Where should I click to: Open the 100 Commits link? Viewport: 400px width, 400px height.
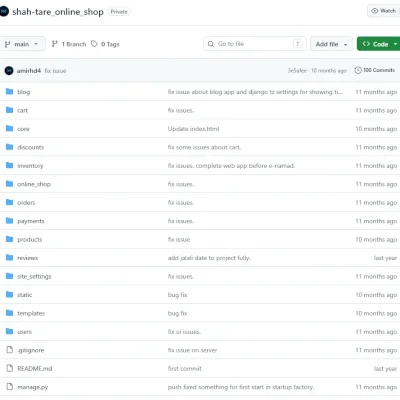click(375, 70)
